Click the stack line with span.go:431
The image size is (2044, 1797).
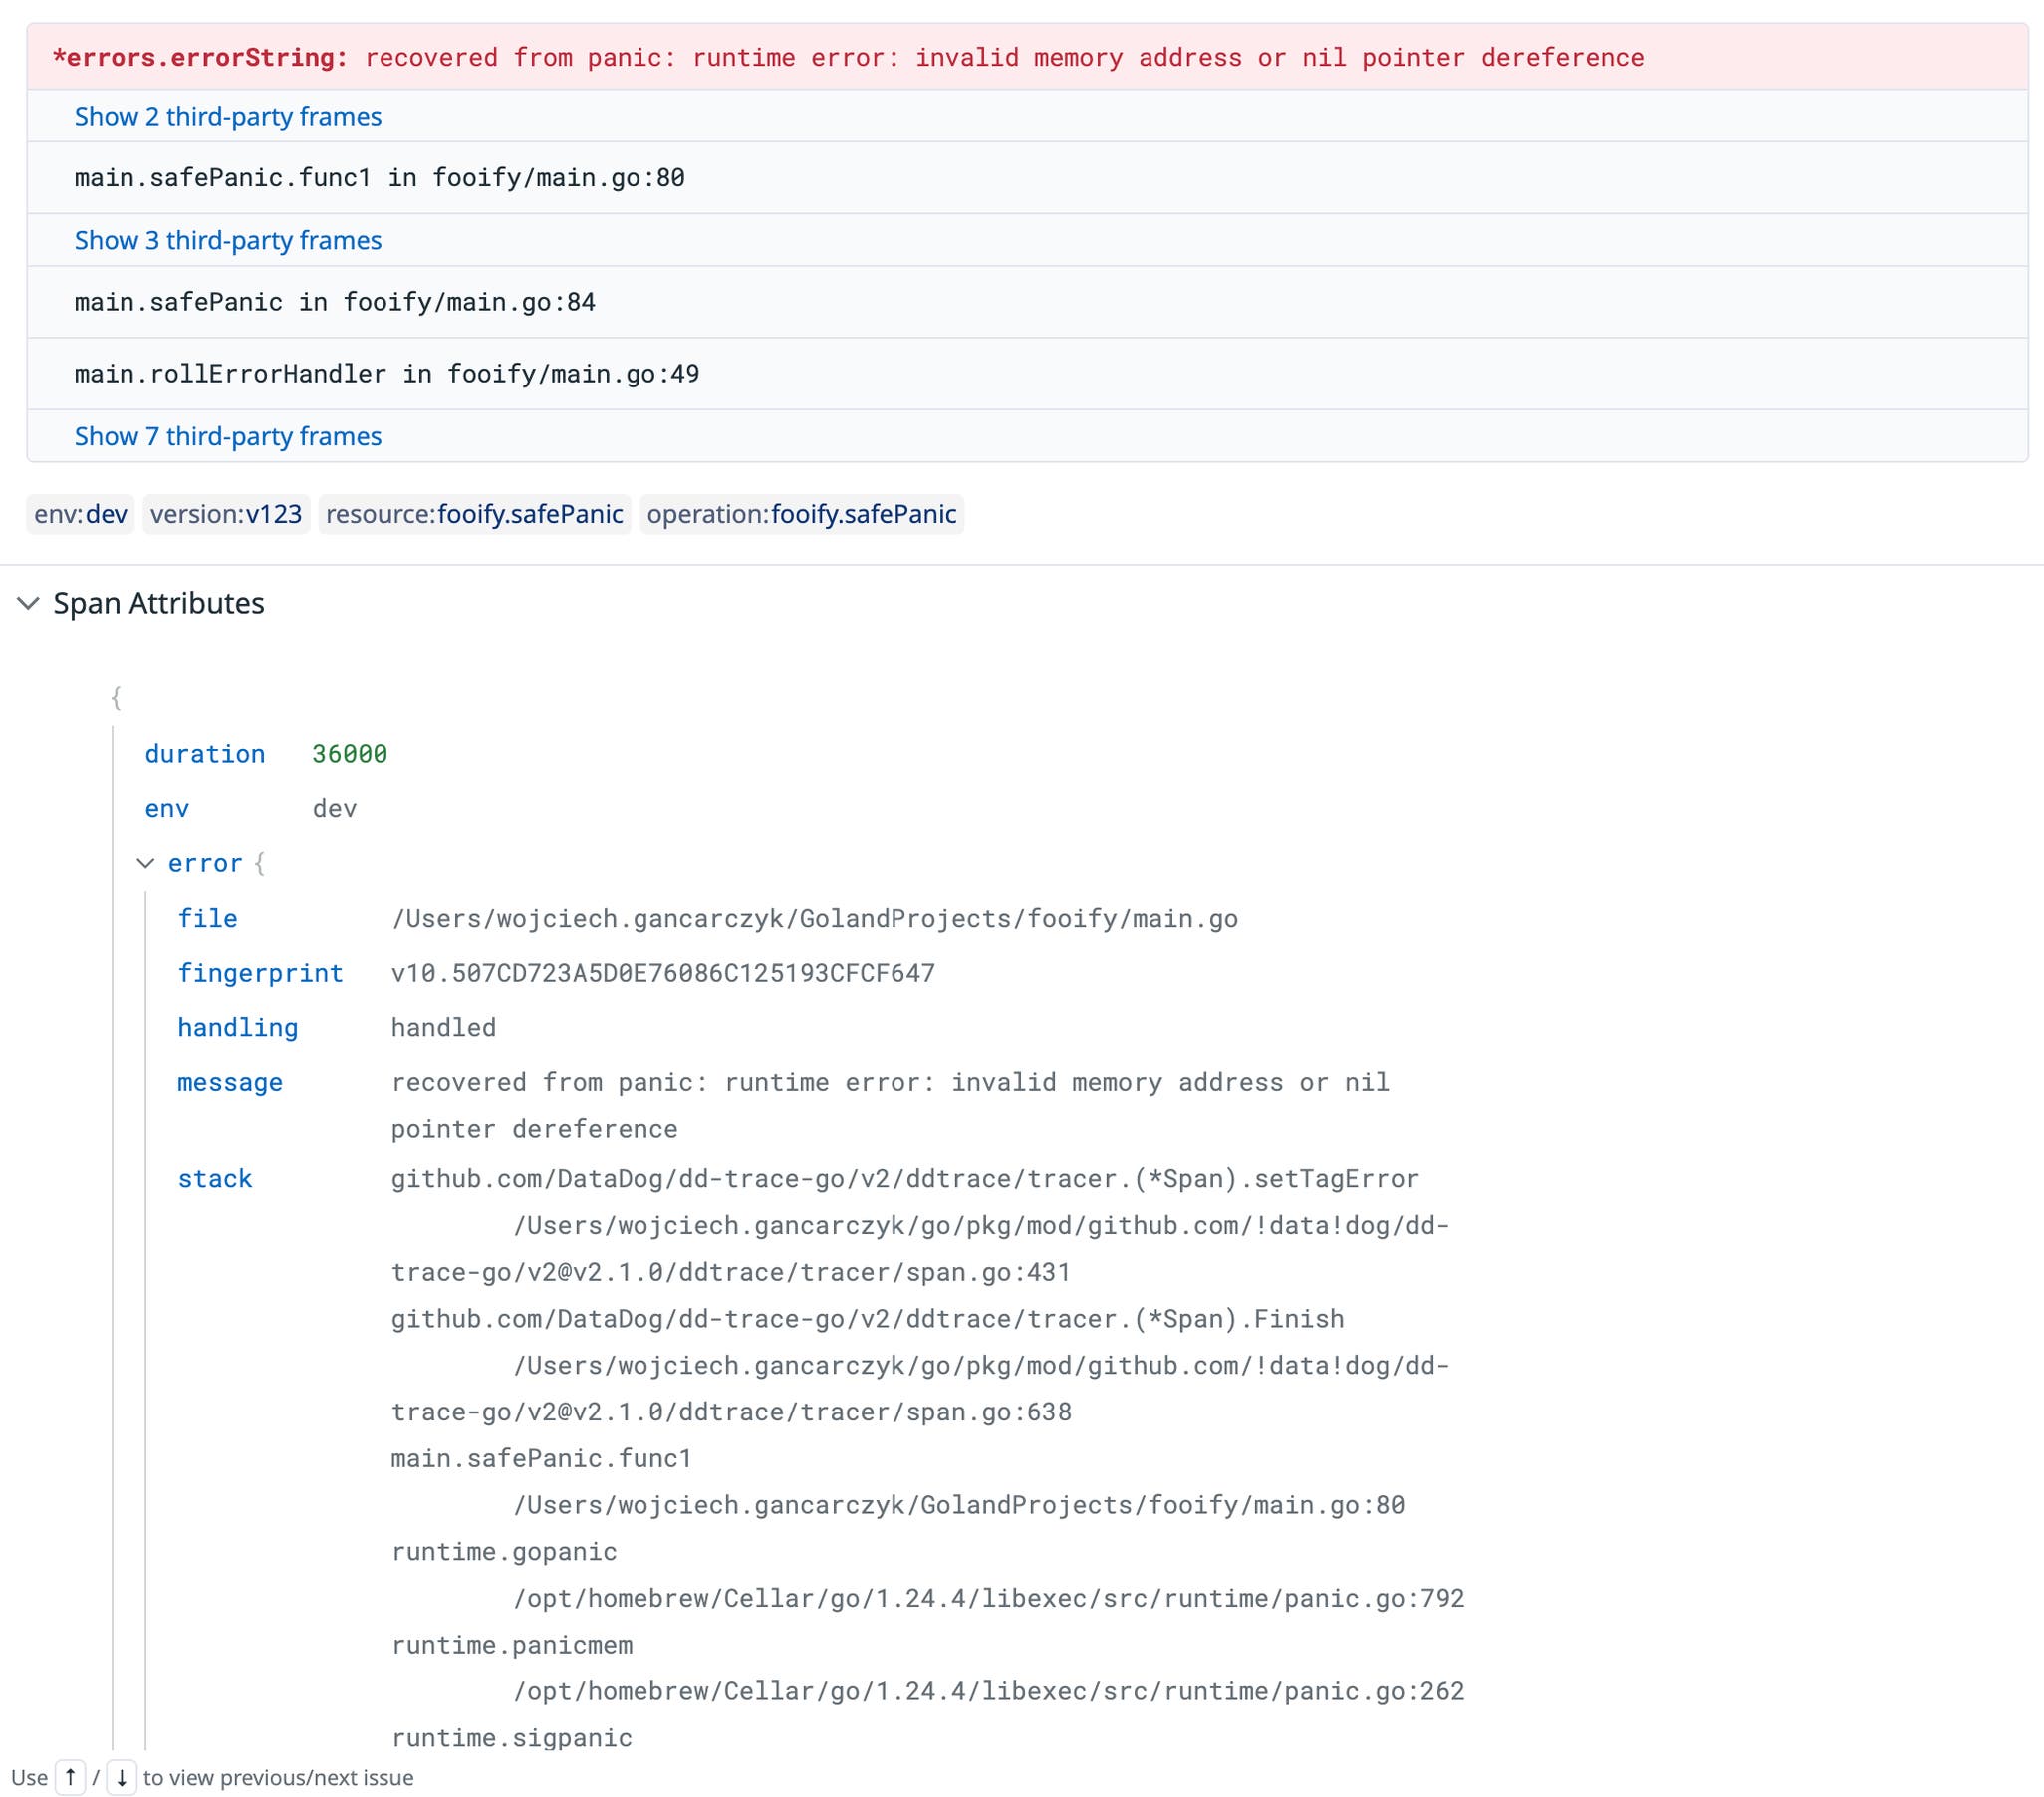(x=730, y=1272)
